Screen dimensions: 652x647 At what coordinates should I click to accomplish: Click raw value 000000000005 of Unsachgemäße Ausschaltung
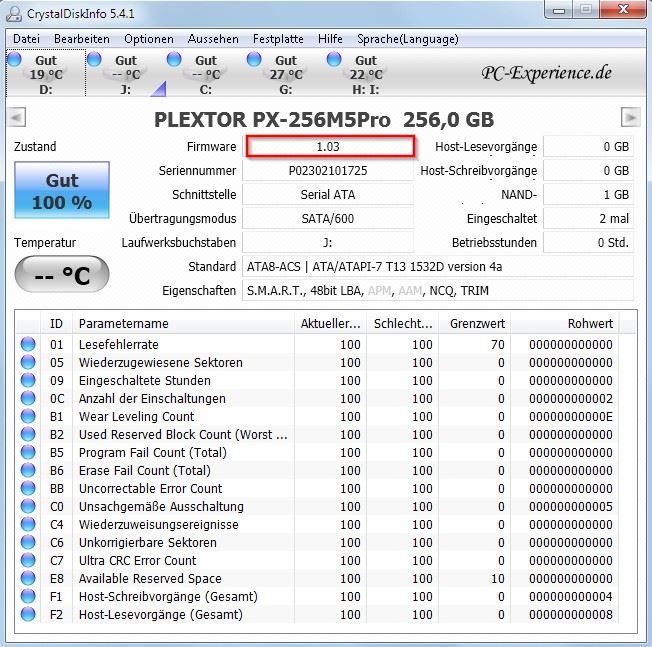570,506
